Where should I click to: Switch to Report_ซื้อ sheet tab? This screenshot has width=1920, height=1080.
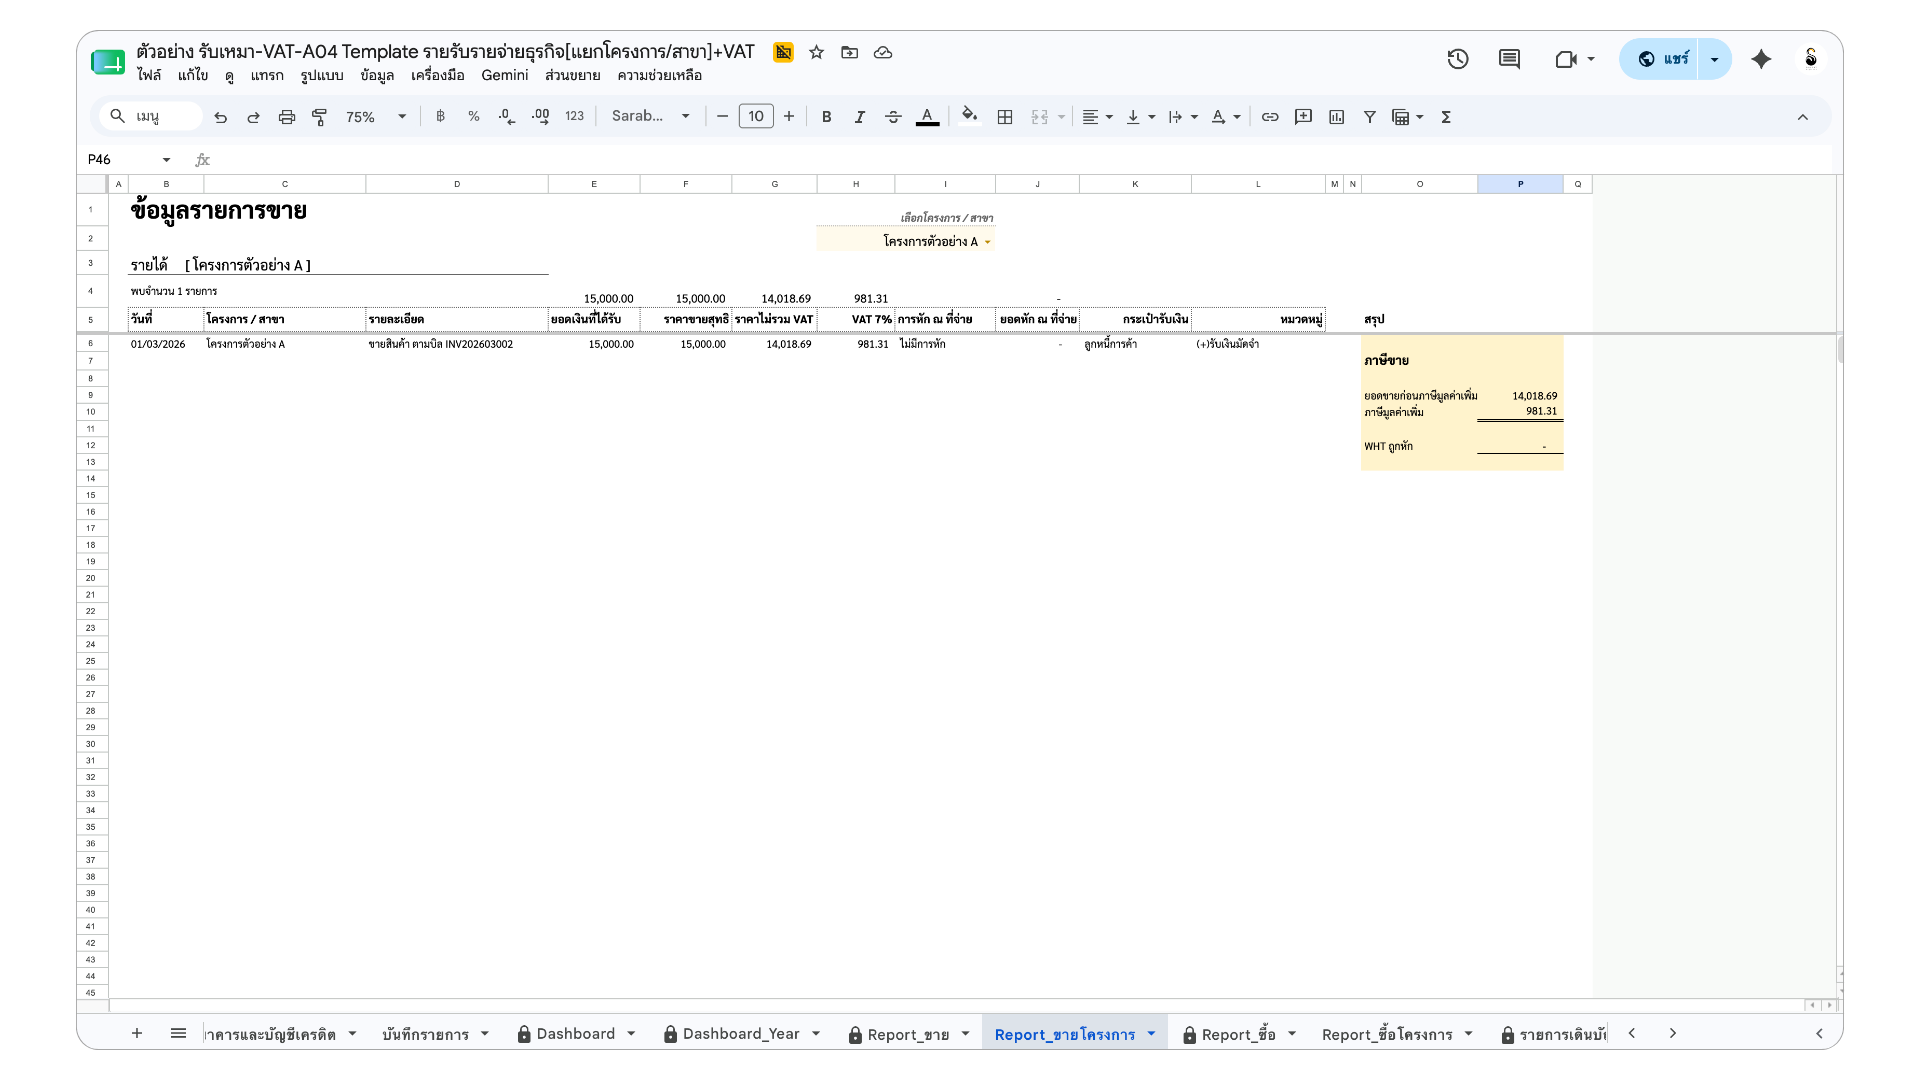[1238, 1034]
